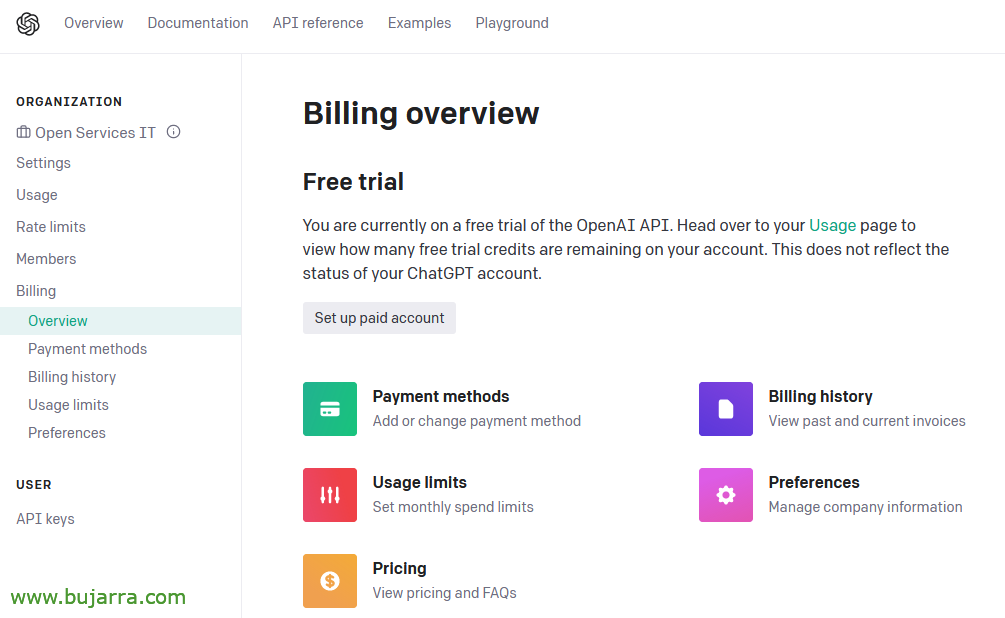This screenshot has width=1005, height=618.
Task: Click the red Usage limits sliders icon
Action: pyautogui.click(x=329, y=495)
